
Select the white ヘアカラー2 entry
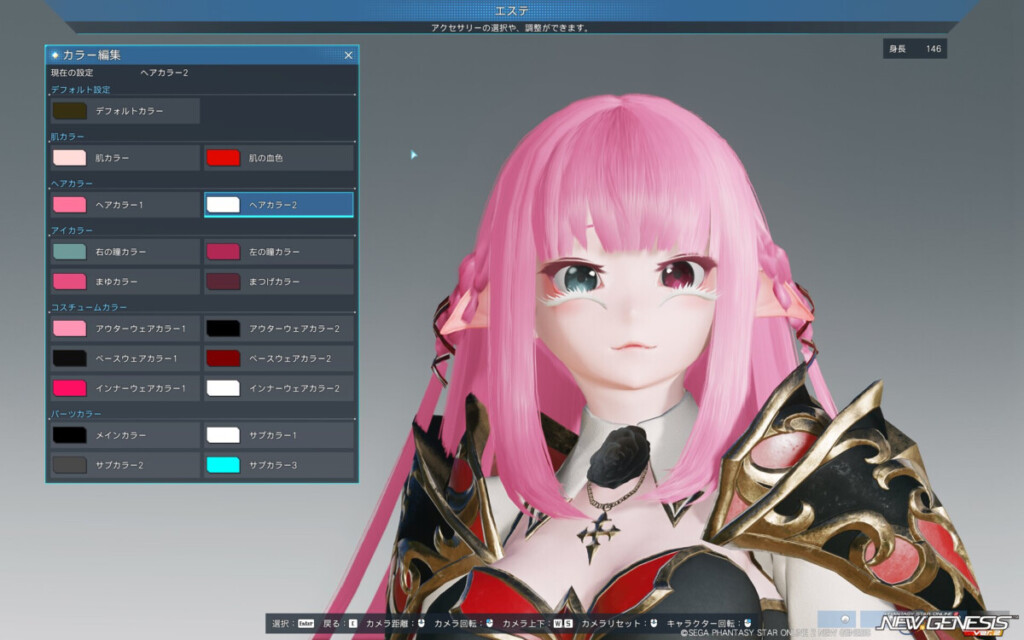277,203
